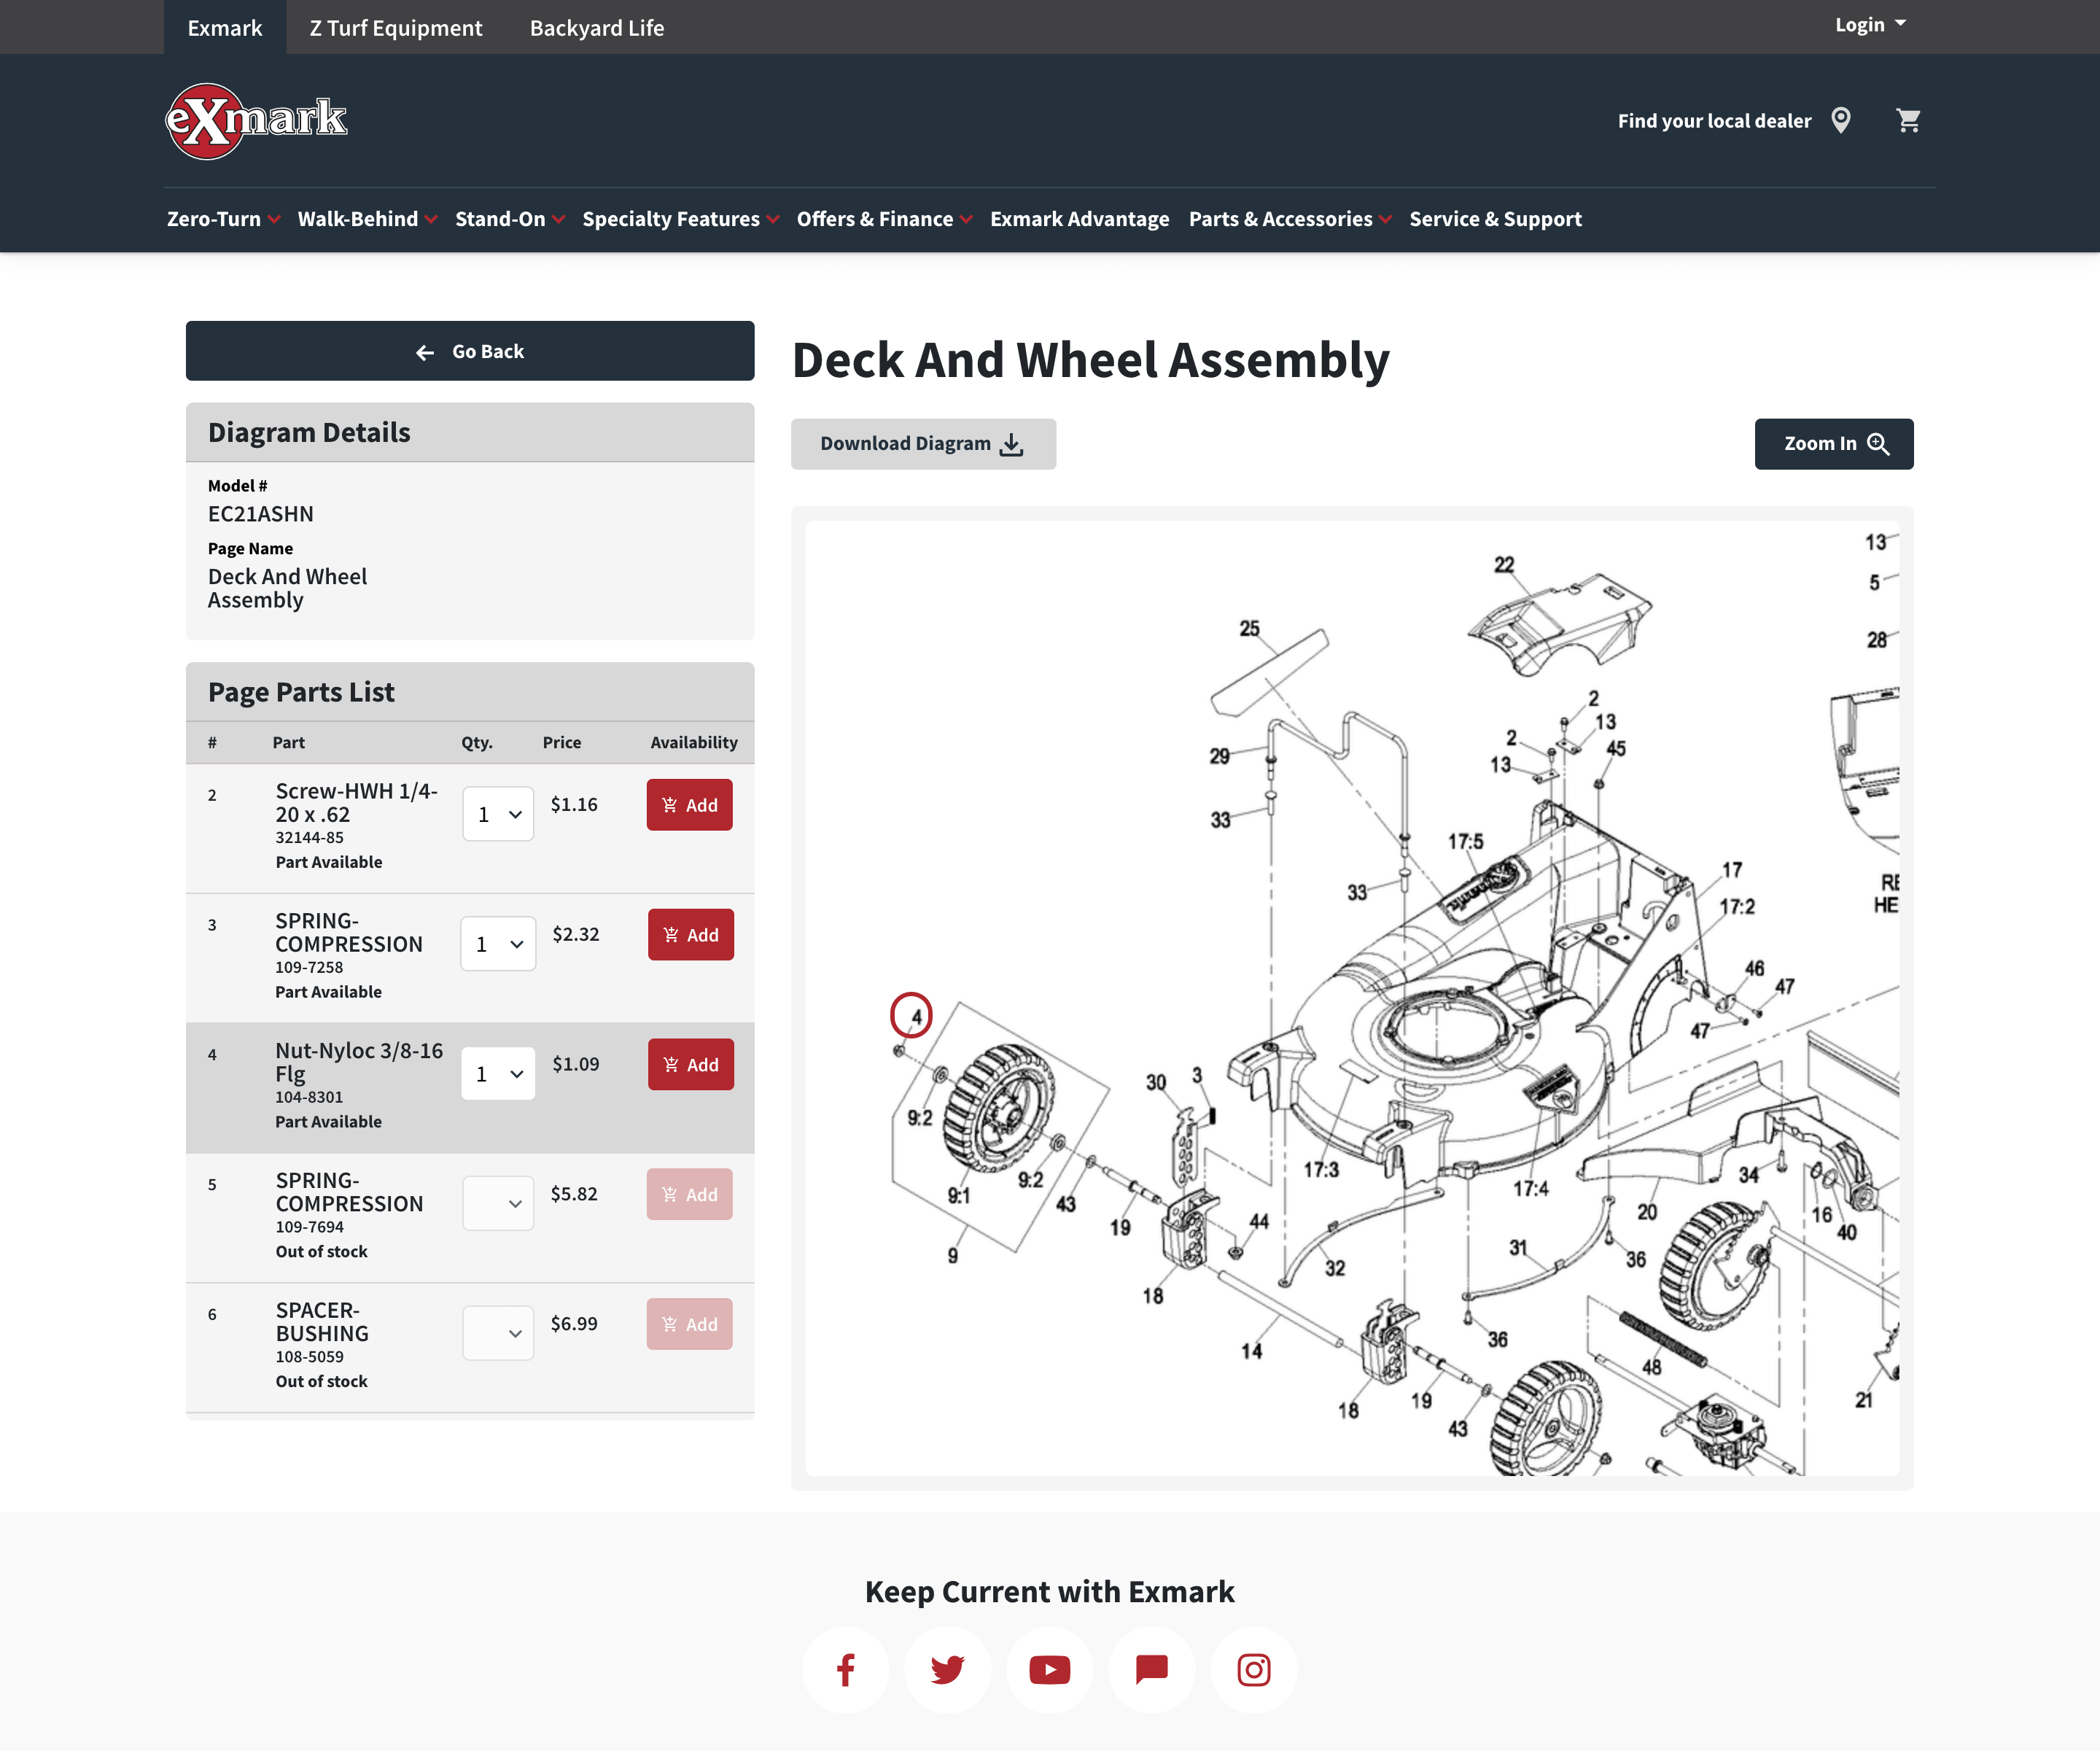Expand Specialty Features menu
Screen dimensions: 2100x1751
click(x=680, y=219)
